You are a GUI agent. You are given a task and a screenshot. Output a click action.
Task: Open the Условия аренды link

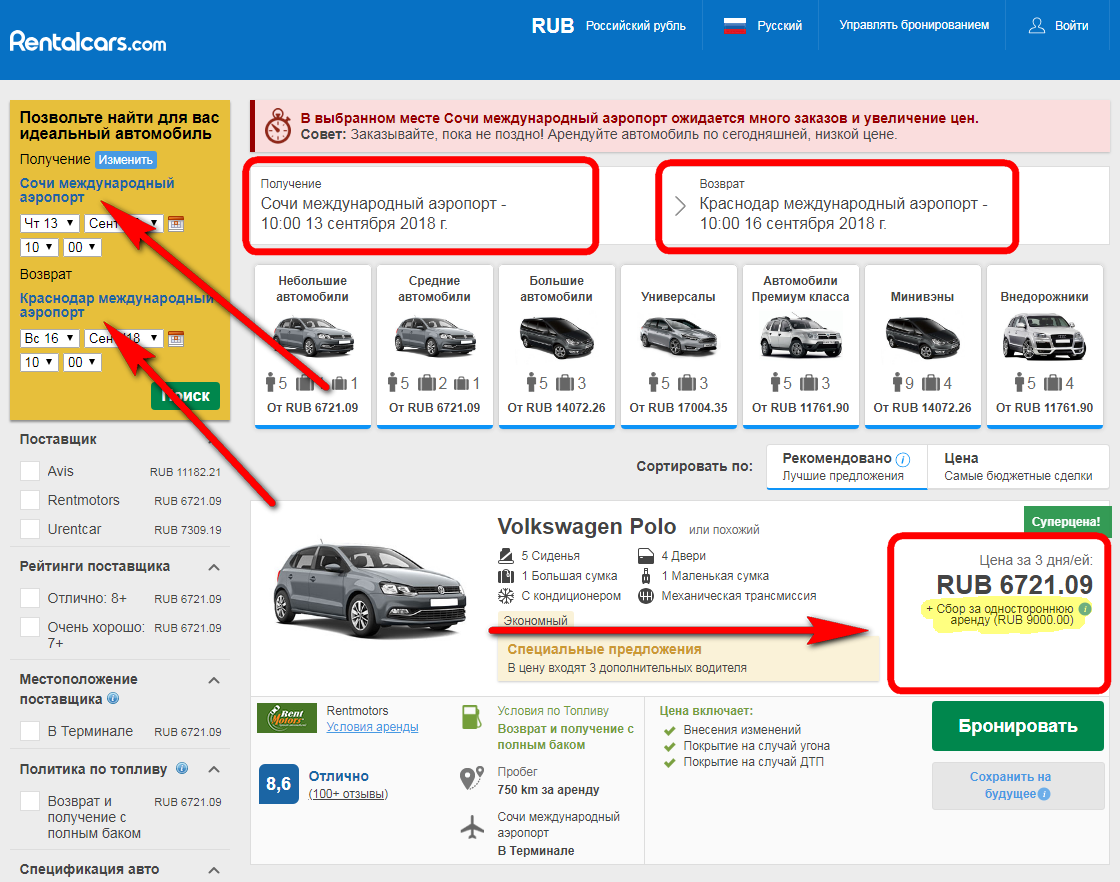pyautogui.click(x=372, y=727)
